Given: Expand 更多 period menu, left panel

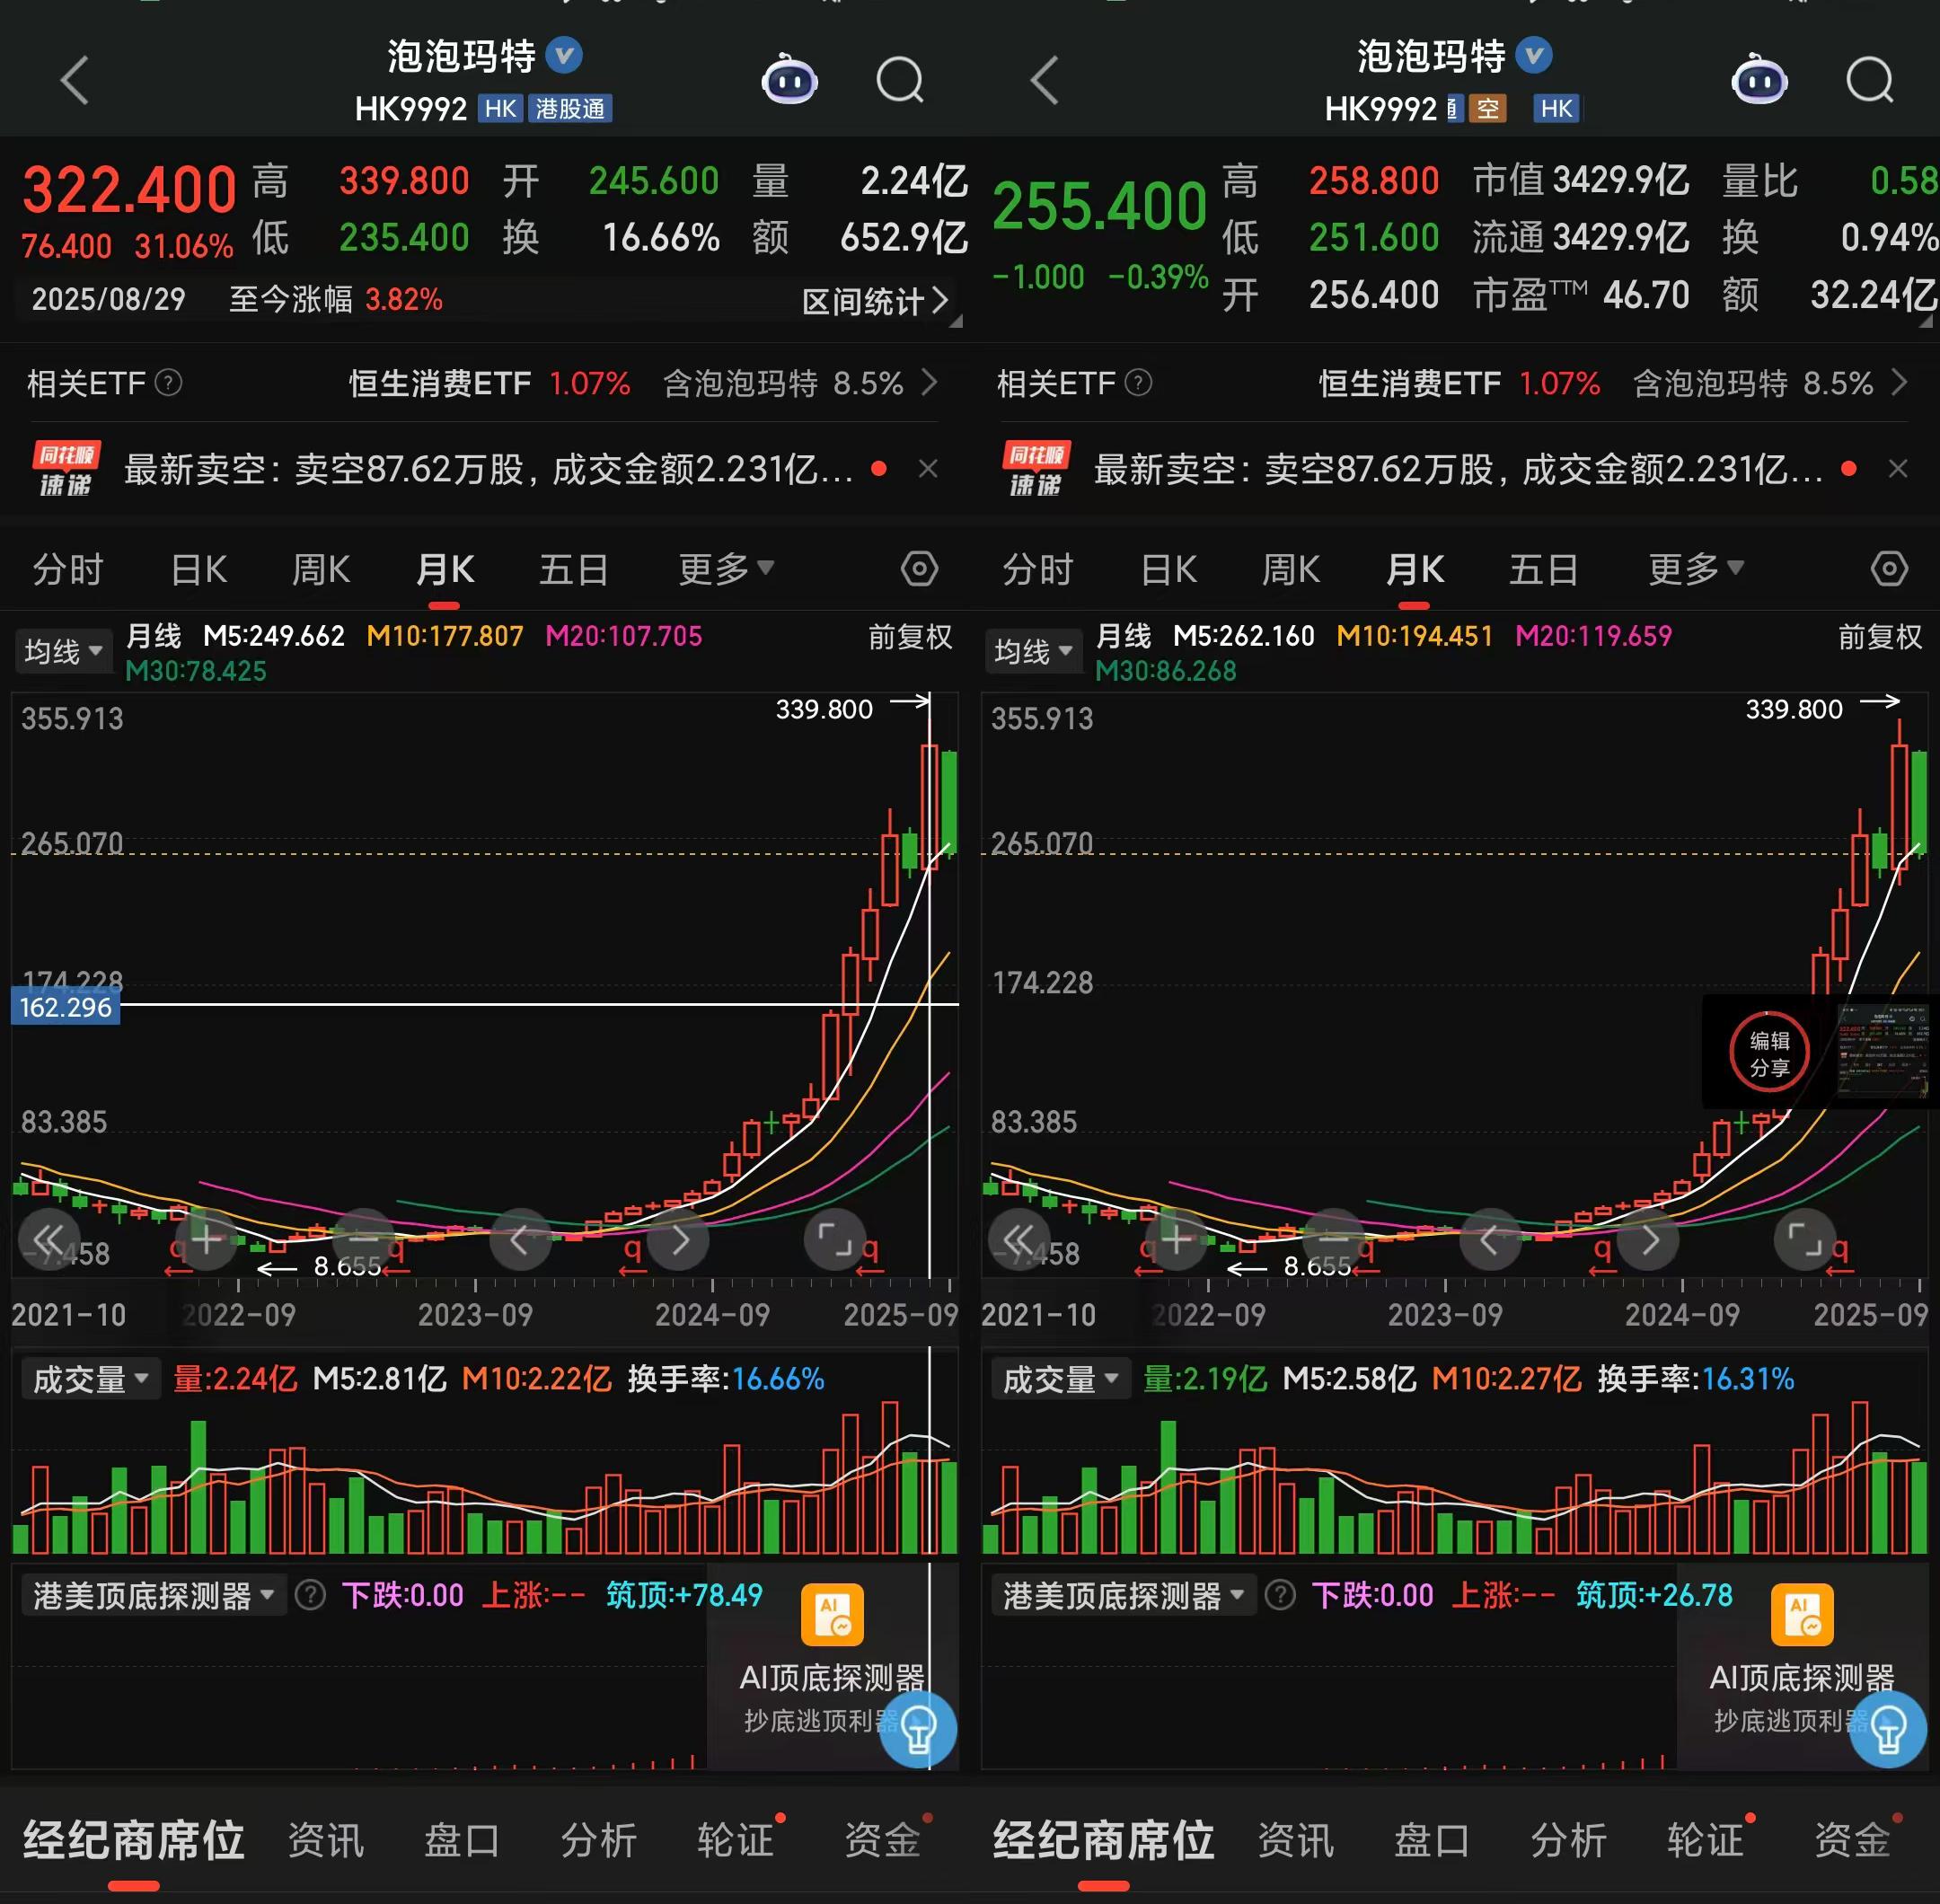Looking at the screenshot, I should tap(726, 569).
